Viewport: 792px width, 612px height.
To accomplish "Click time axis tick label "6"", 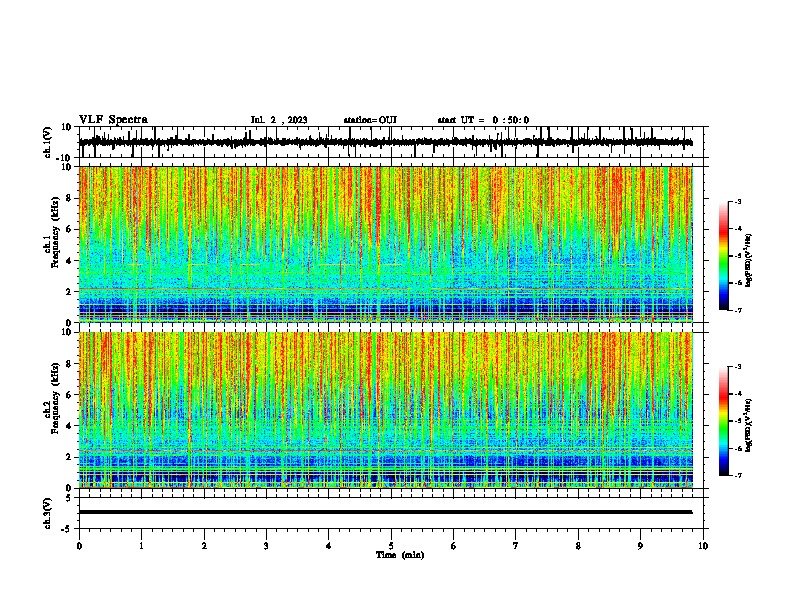I will [453, 545].
